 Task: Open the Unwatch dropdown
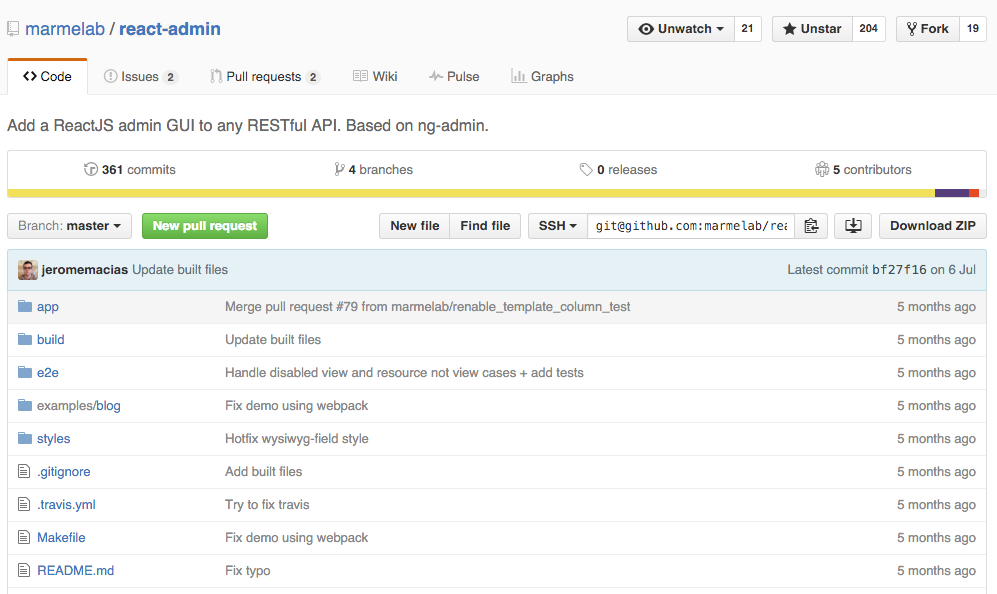click(680, 29)
